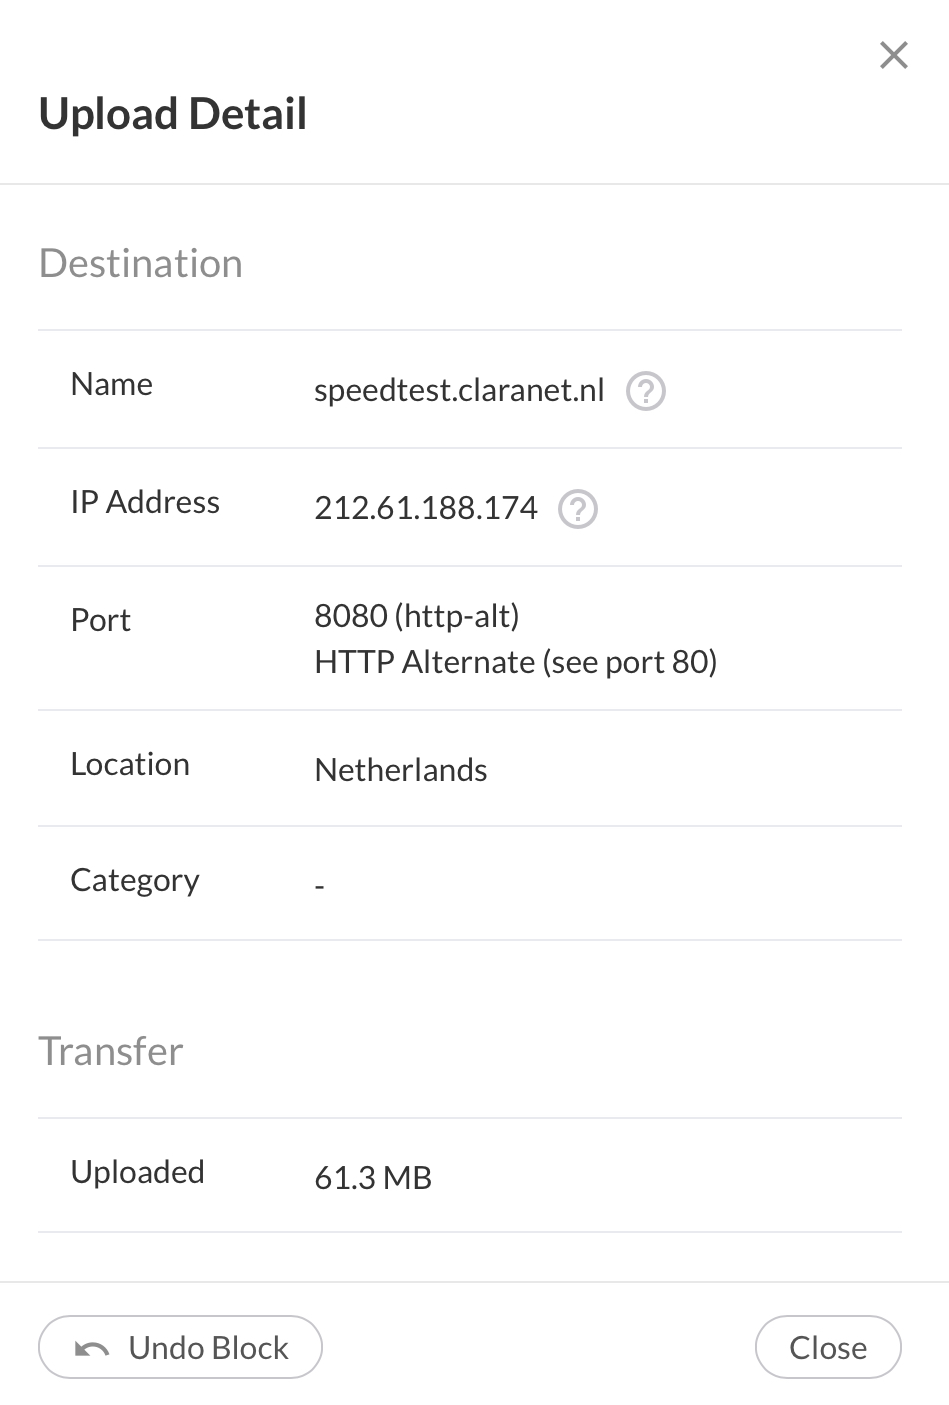The image size is (949, 1405).
Task: Close the Upload Detail dialog with X
Action: coord(893,55)
